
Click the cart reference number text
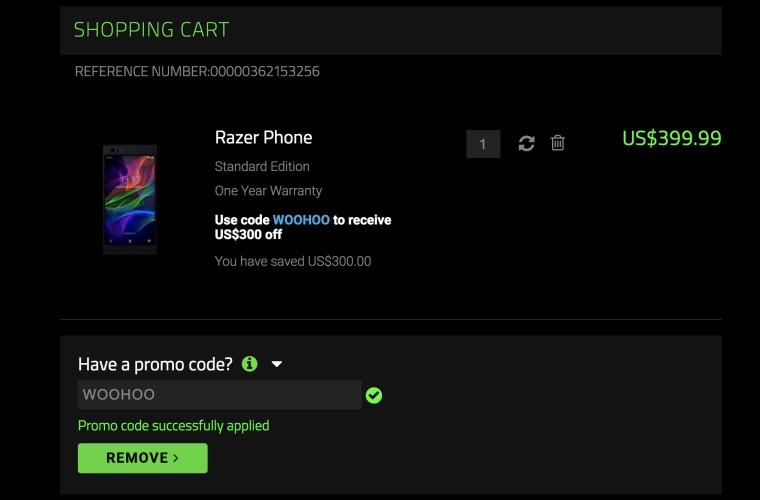pyautogui.click(x=197, y=72)
